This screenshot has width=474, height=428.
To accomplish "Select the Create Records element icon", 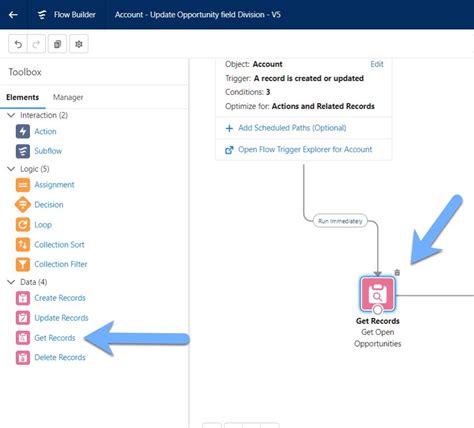I will pos(23,298).
